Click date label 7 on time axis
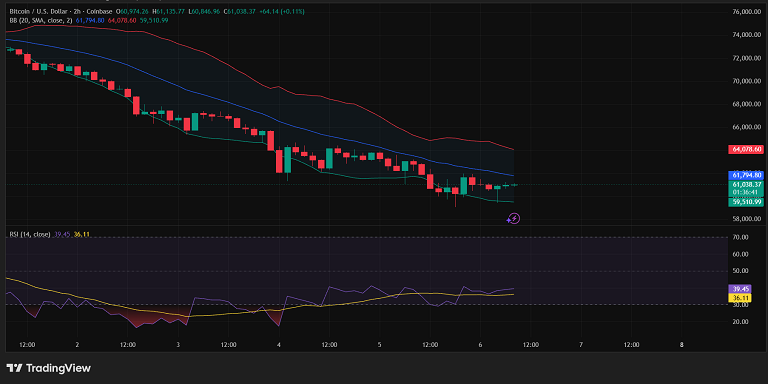Viewport: 768px width, 384px height. click(581, 345)
